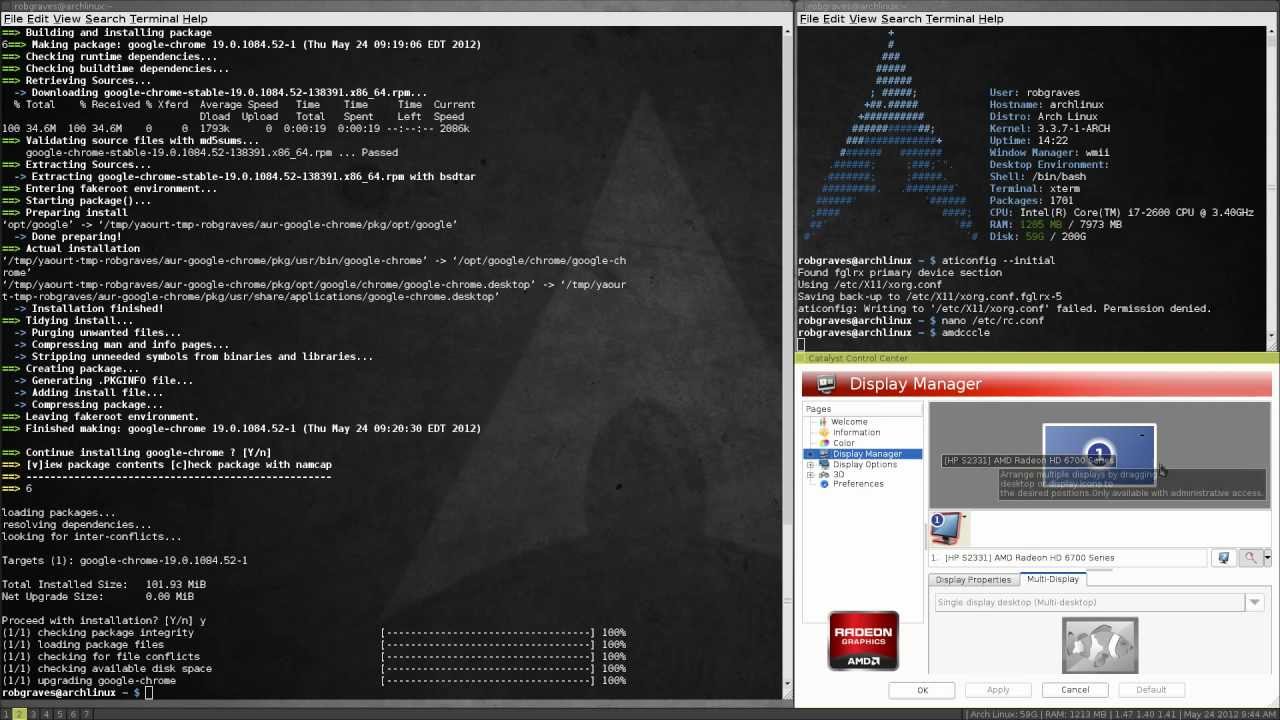Switch to wmii workspace tag 7
This screenshot has width=1280, height=720.
click(x=86, y=714)
